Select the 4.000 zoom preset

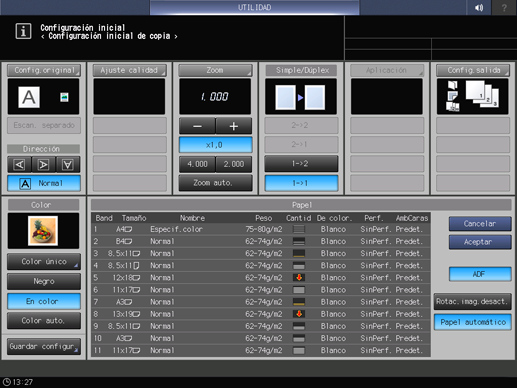197,164
